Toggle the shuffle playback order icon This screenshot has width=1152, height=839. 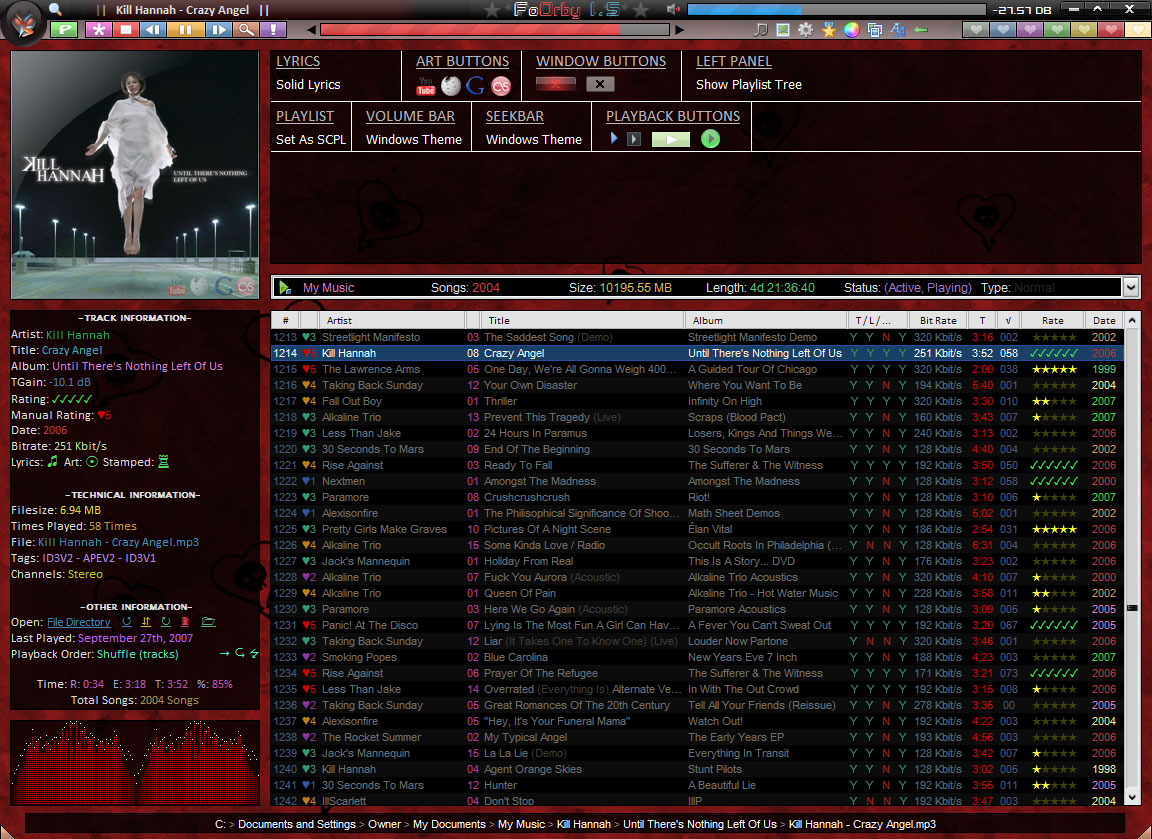pos(254,654)
